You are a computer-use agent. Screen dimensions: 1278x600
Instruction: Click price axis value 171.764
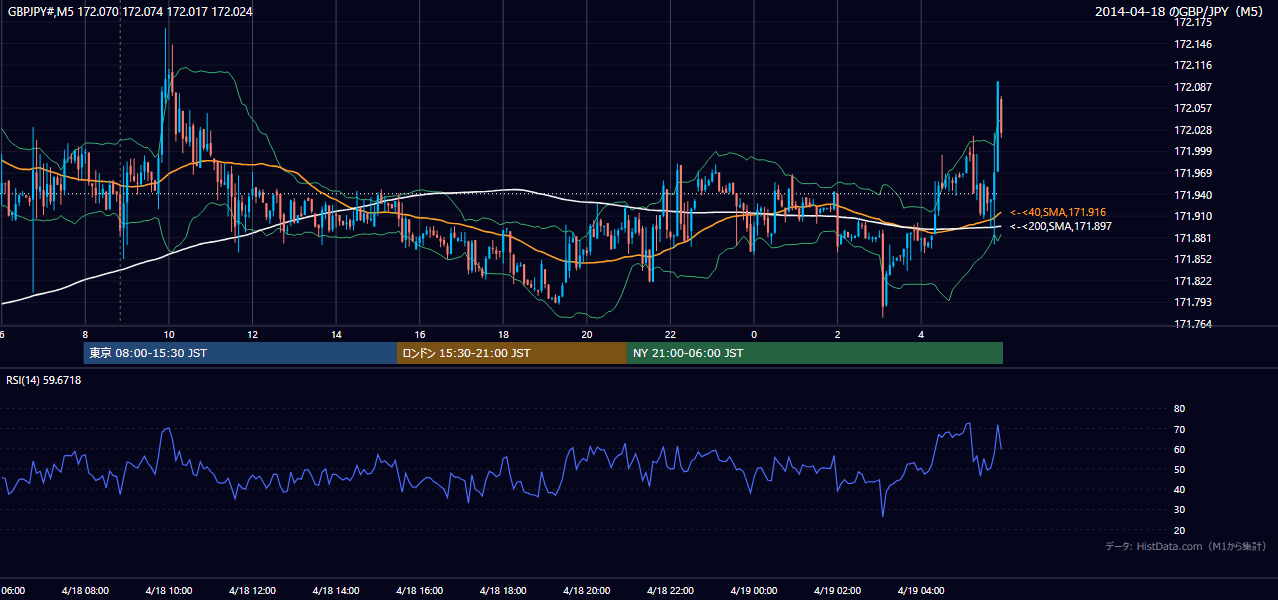coord(1193,324)
